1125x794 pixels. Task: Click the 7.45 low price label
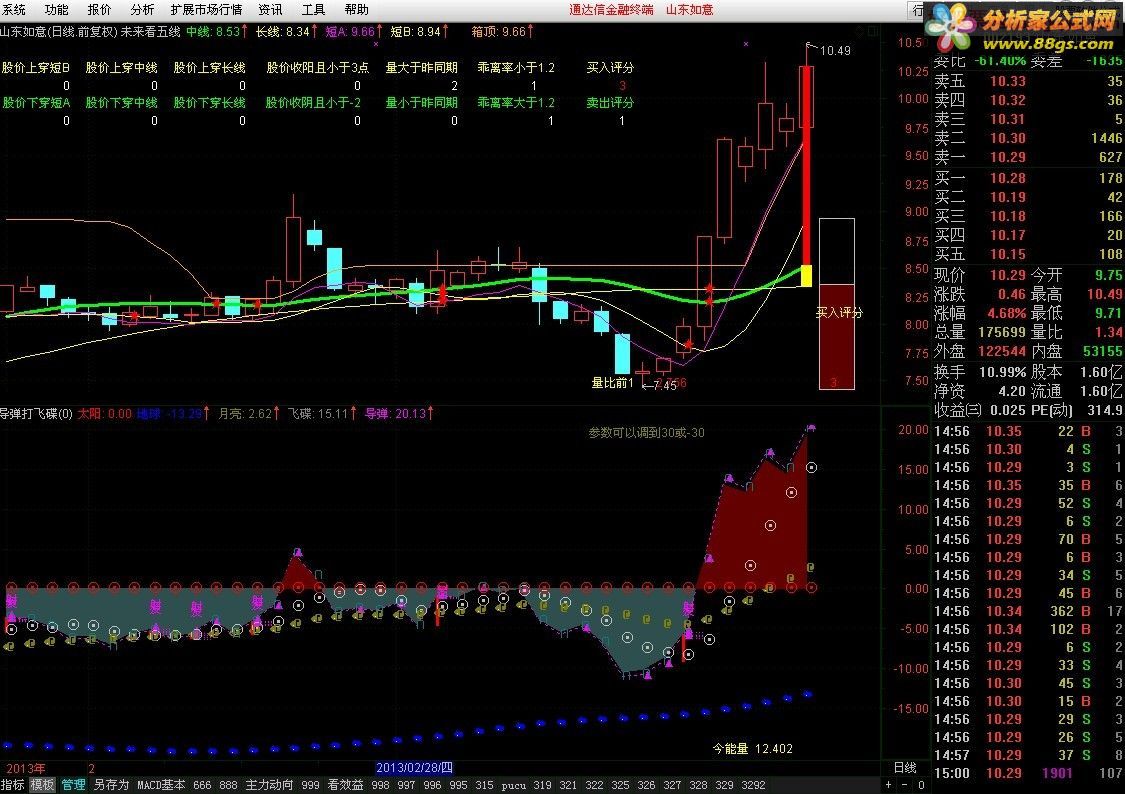(665, 386)
